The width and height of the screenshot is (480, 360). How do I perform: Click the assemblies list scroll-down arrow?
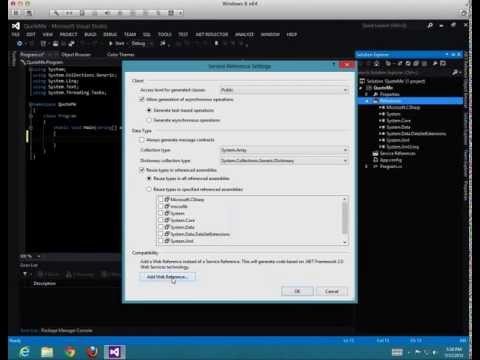click(345, 242)
